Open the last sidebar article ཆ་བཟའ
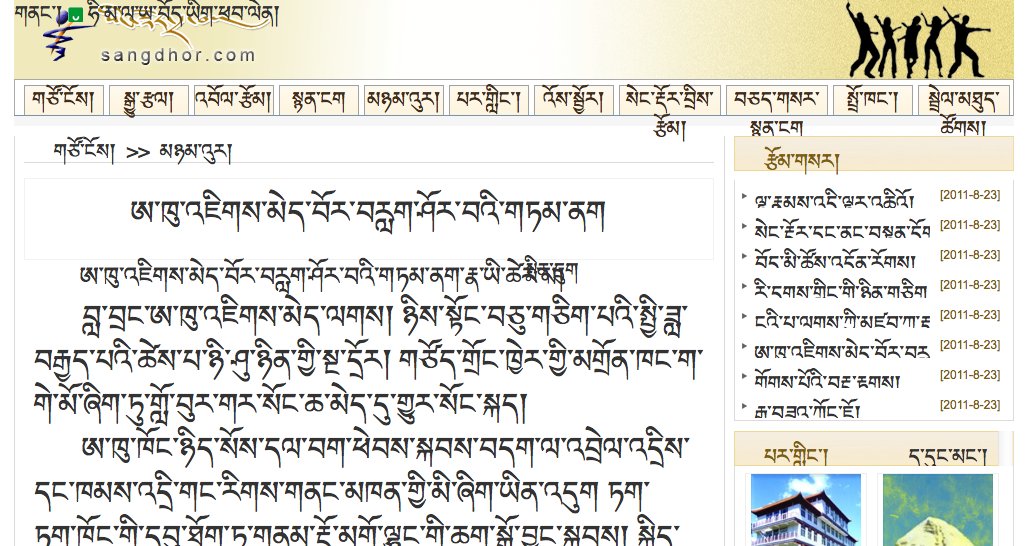 click(x=820, y=408)
